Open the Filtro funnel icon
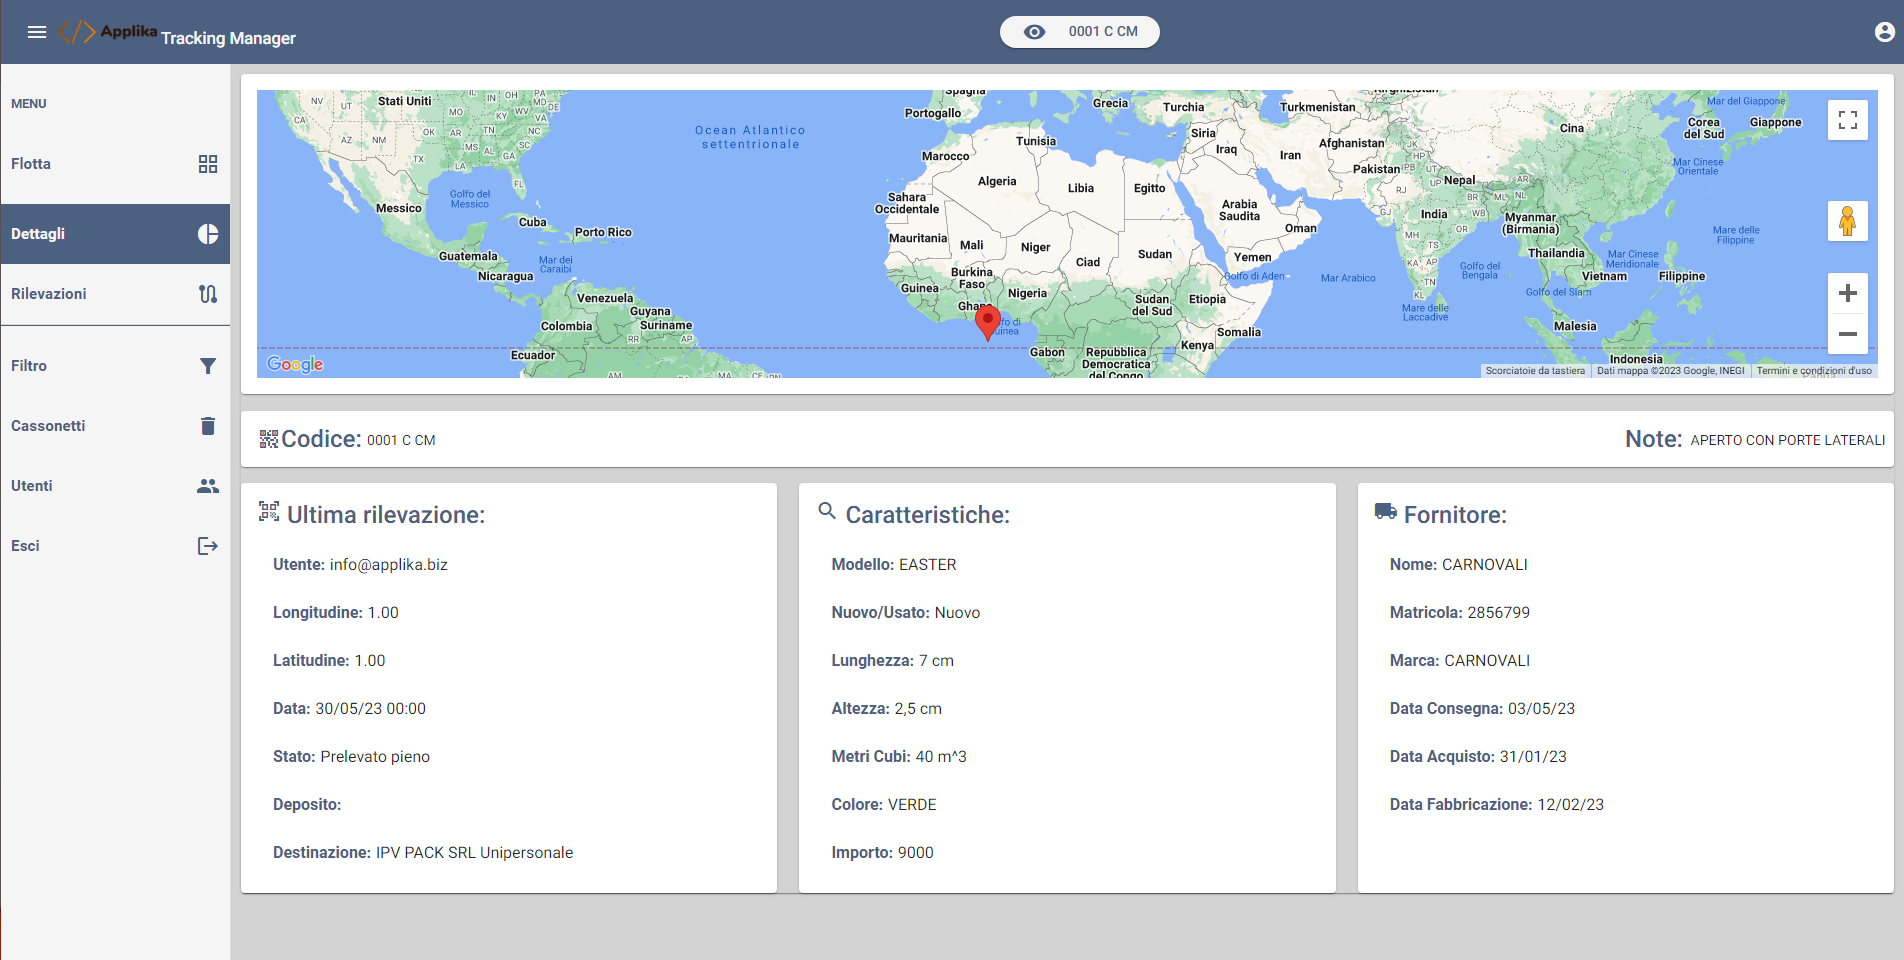This screenshot has width=1904, height=960. (x=208, y=366)
